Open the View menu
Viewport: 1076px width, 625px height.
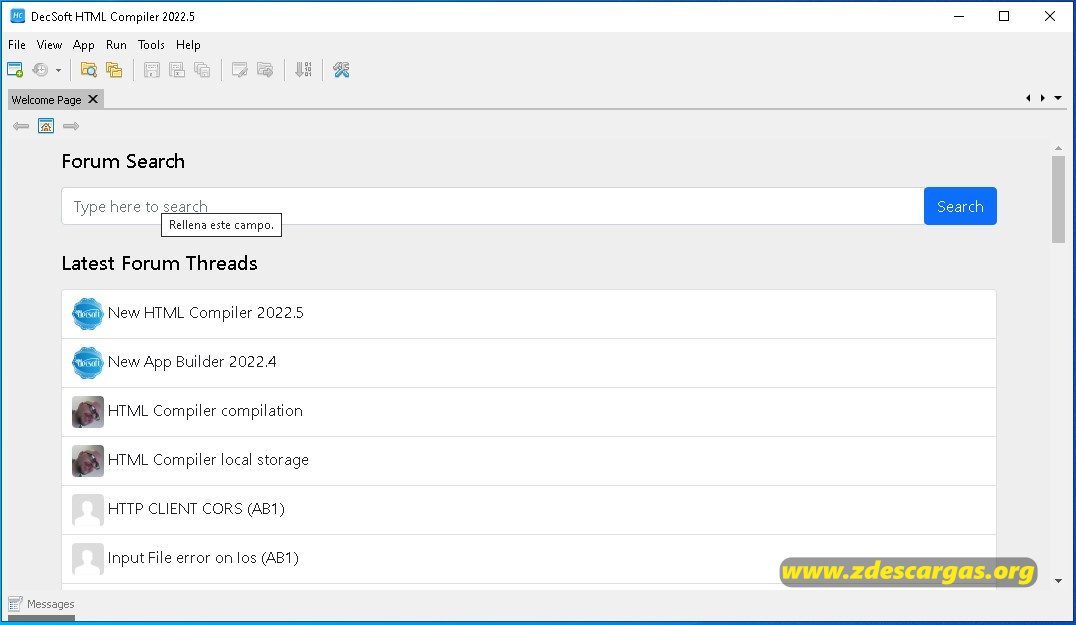pos(49,45)
